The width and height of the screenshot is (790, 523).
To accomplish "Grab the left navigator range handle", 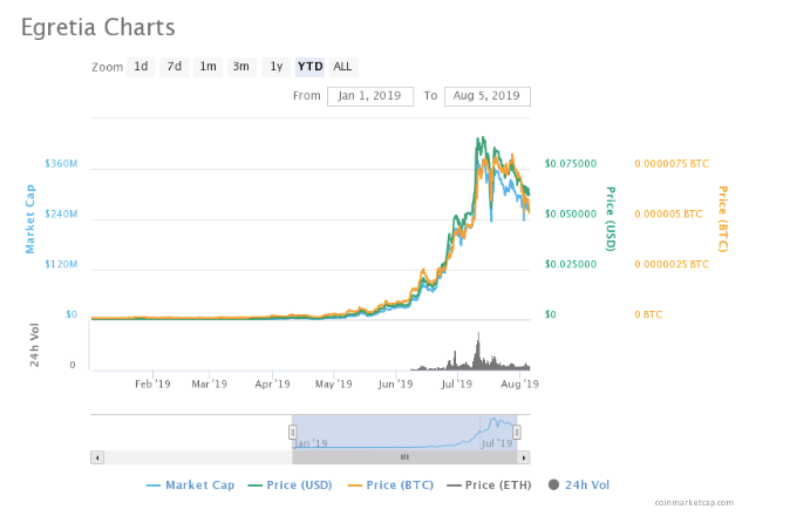I will [x=292, y=432].
